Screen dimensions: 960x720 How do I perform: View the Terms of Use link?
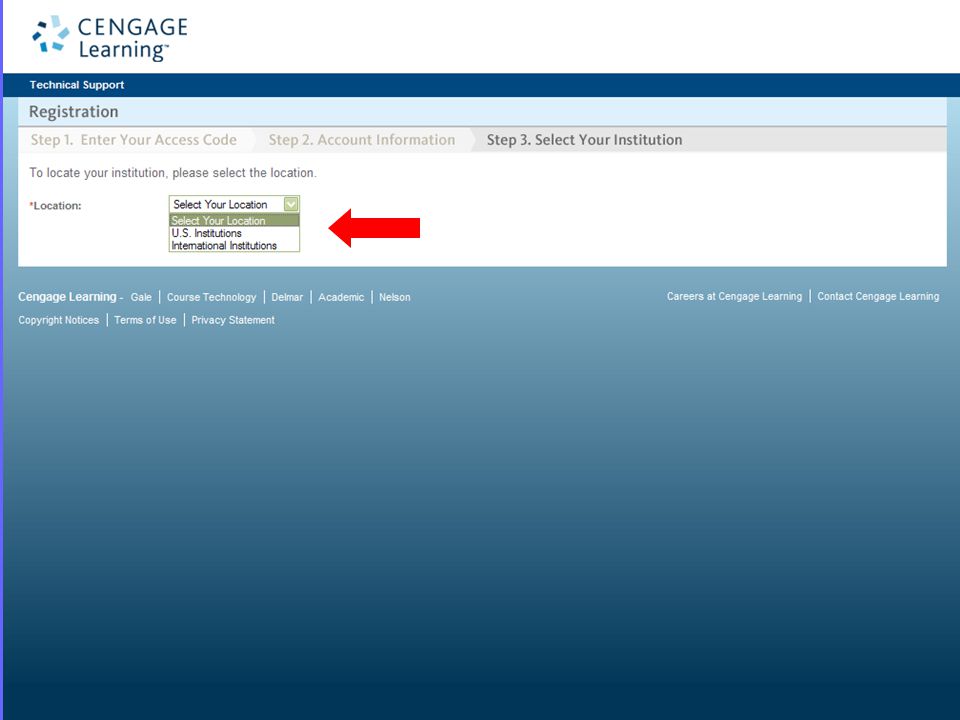145,320
